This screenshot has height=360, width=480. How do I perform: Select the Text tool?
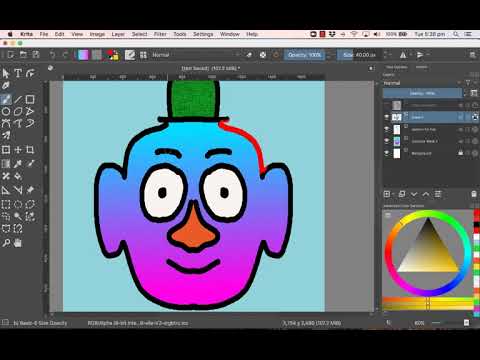(x=18, y=73)
